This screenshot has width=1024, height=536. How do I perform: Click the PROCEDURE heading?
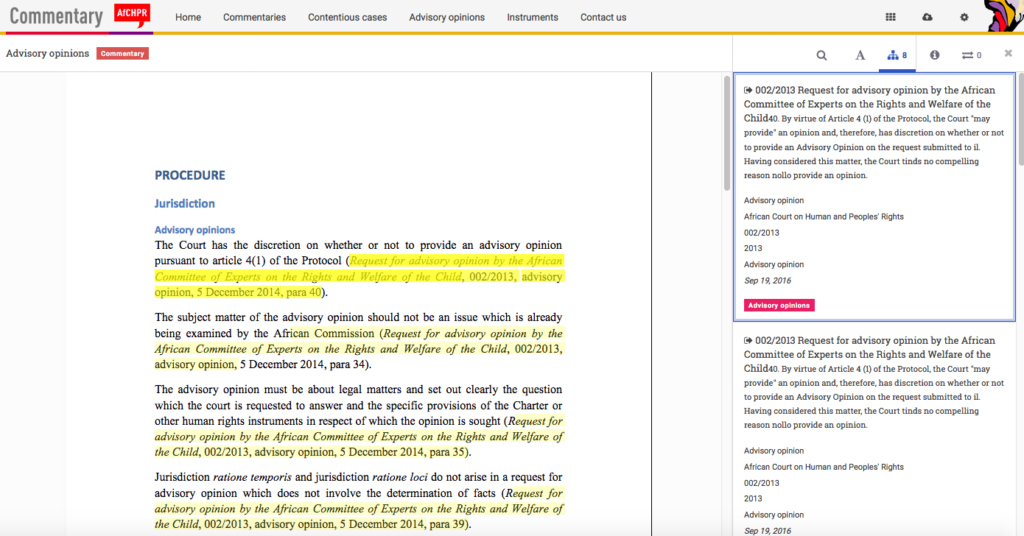point(189,175)
